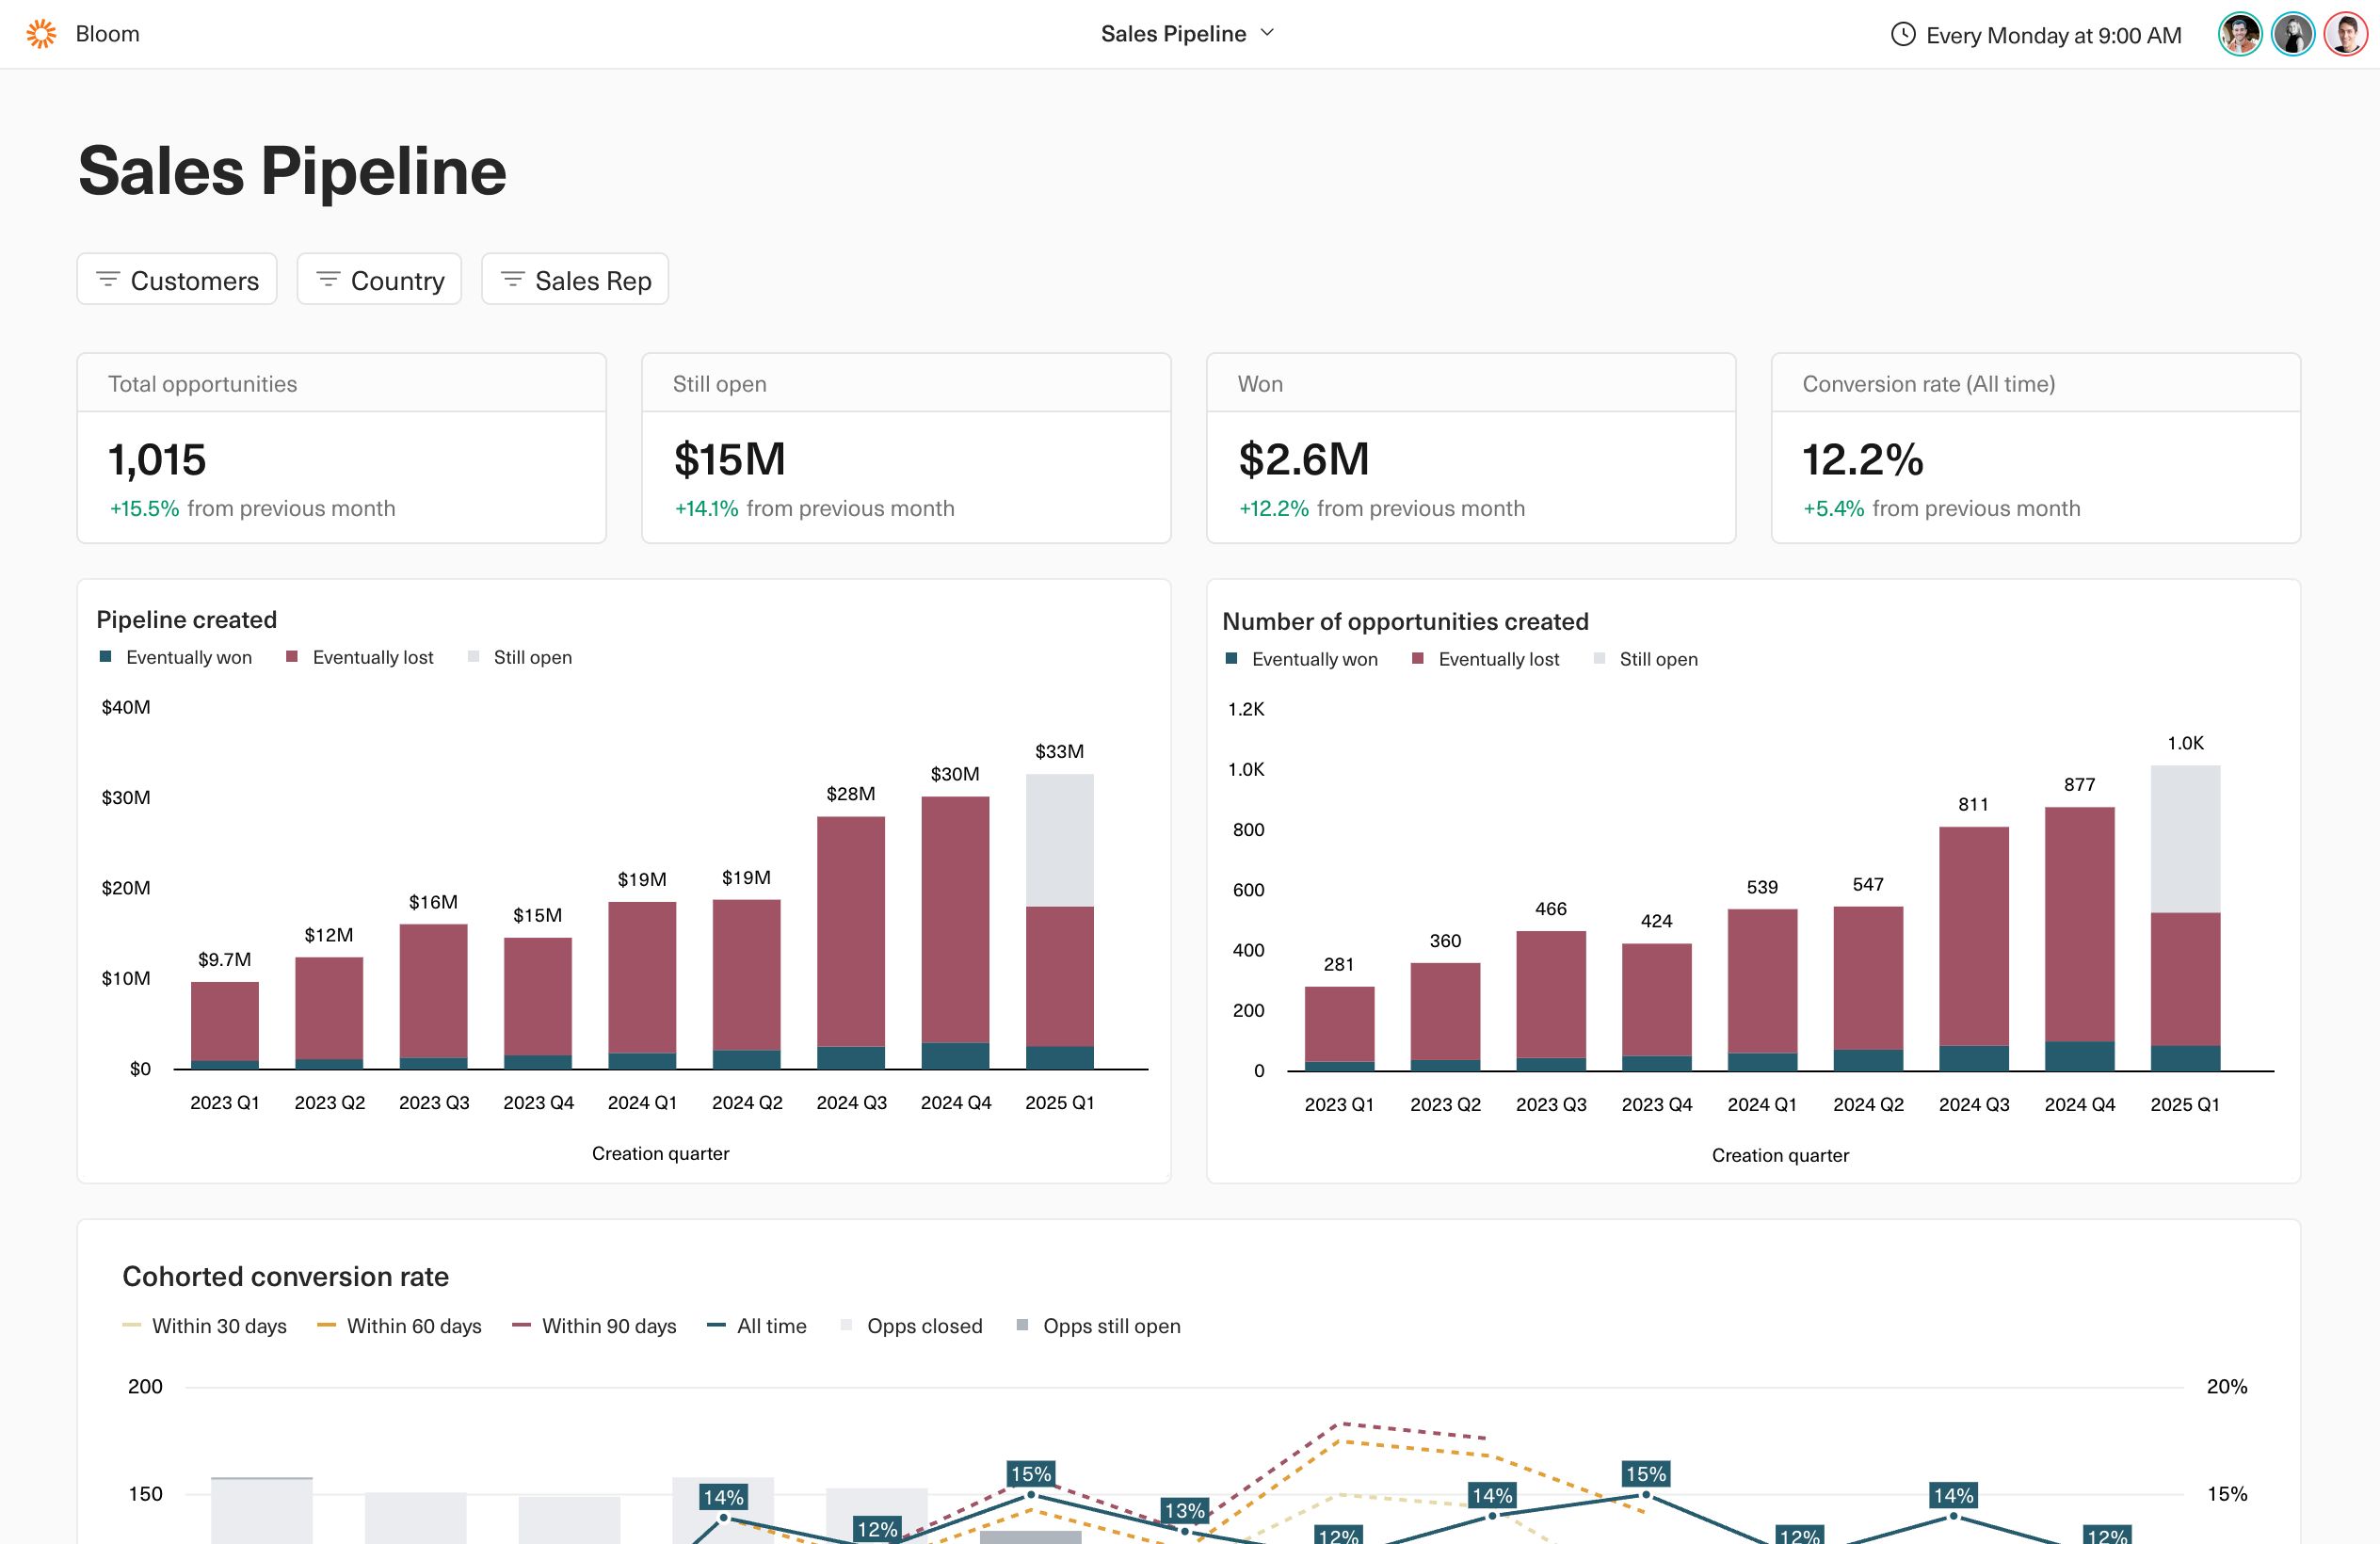Click the 1.0K bar for 2025 Q1
The width and height of the screenshot is (2380, 1544).
(2185, 918)
